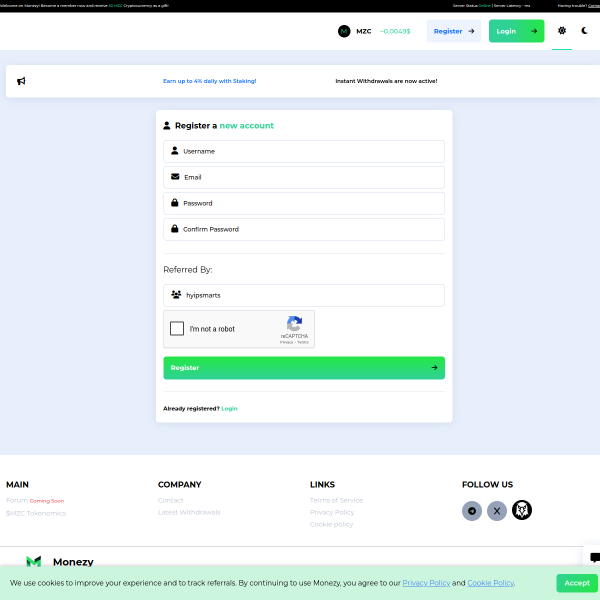This screenshot has height=600, width=600.
Task: Focus the Username input field
Action: pyautogui.click(x=304, y=151)
